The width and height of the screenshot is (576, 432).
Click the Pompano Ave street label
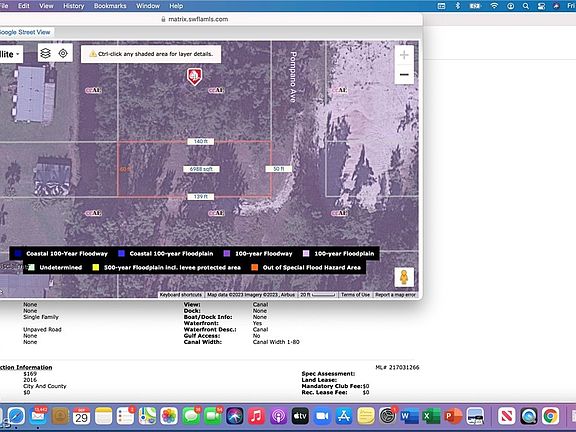293,76
